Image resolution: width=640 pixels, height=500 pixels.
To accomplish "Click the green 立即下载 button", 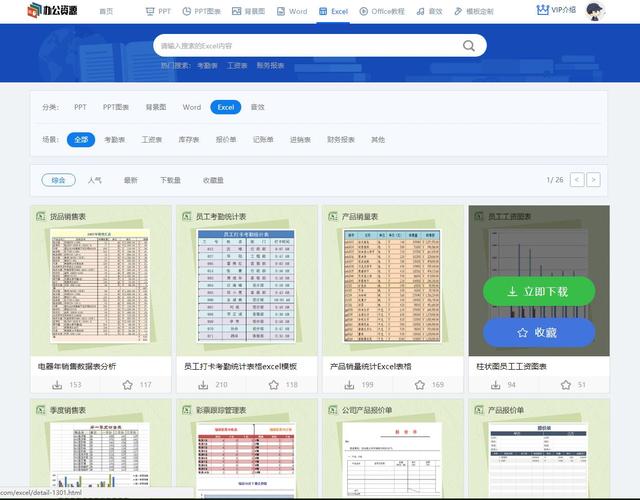I will tap(539, 291).
